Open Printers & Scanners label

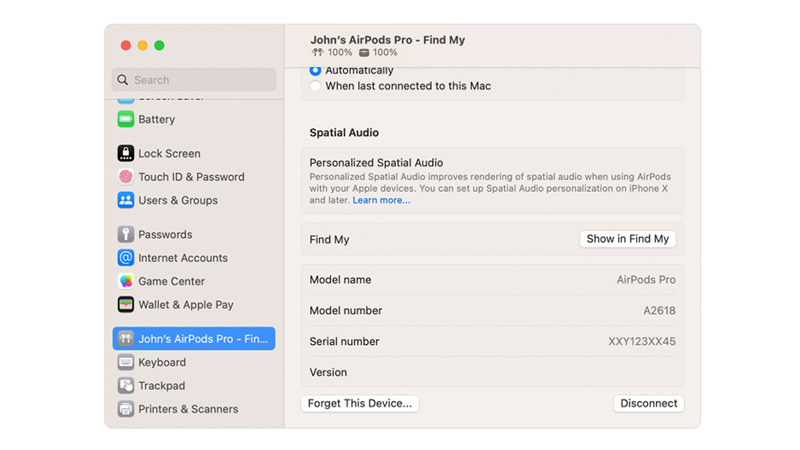click(188, 409)
